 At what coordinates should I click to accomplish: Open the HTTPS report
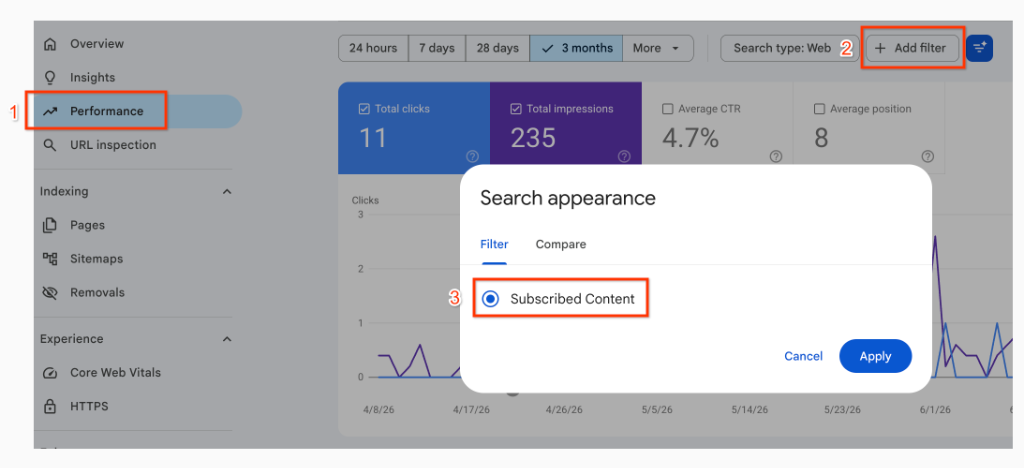[89, 407]
